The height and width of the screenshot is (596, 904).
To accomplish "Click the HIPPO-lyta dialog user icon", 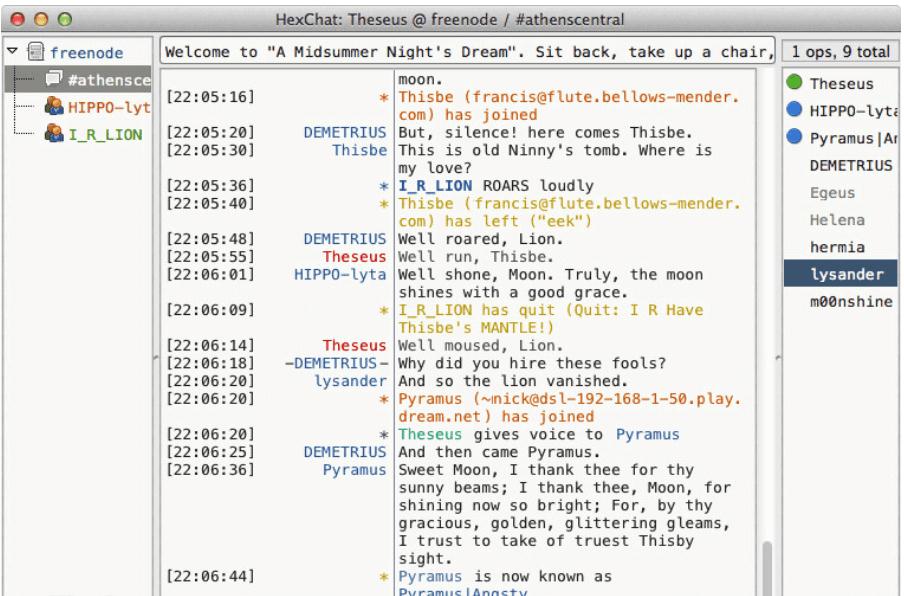I will 54,106.
